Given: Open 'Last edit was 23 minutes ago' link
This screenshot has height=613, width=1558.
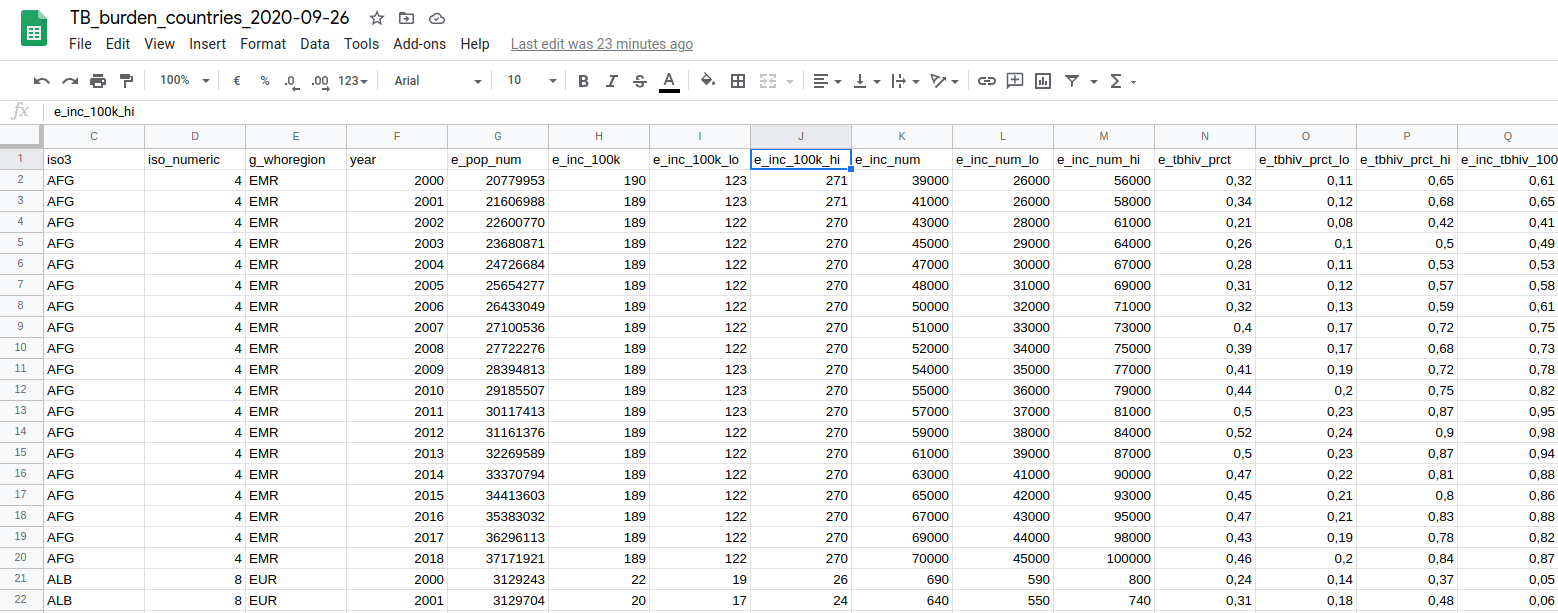Looking at the screenshot, I should coord(602,44).
